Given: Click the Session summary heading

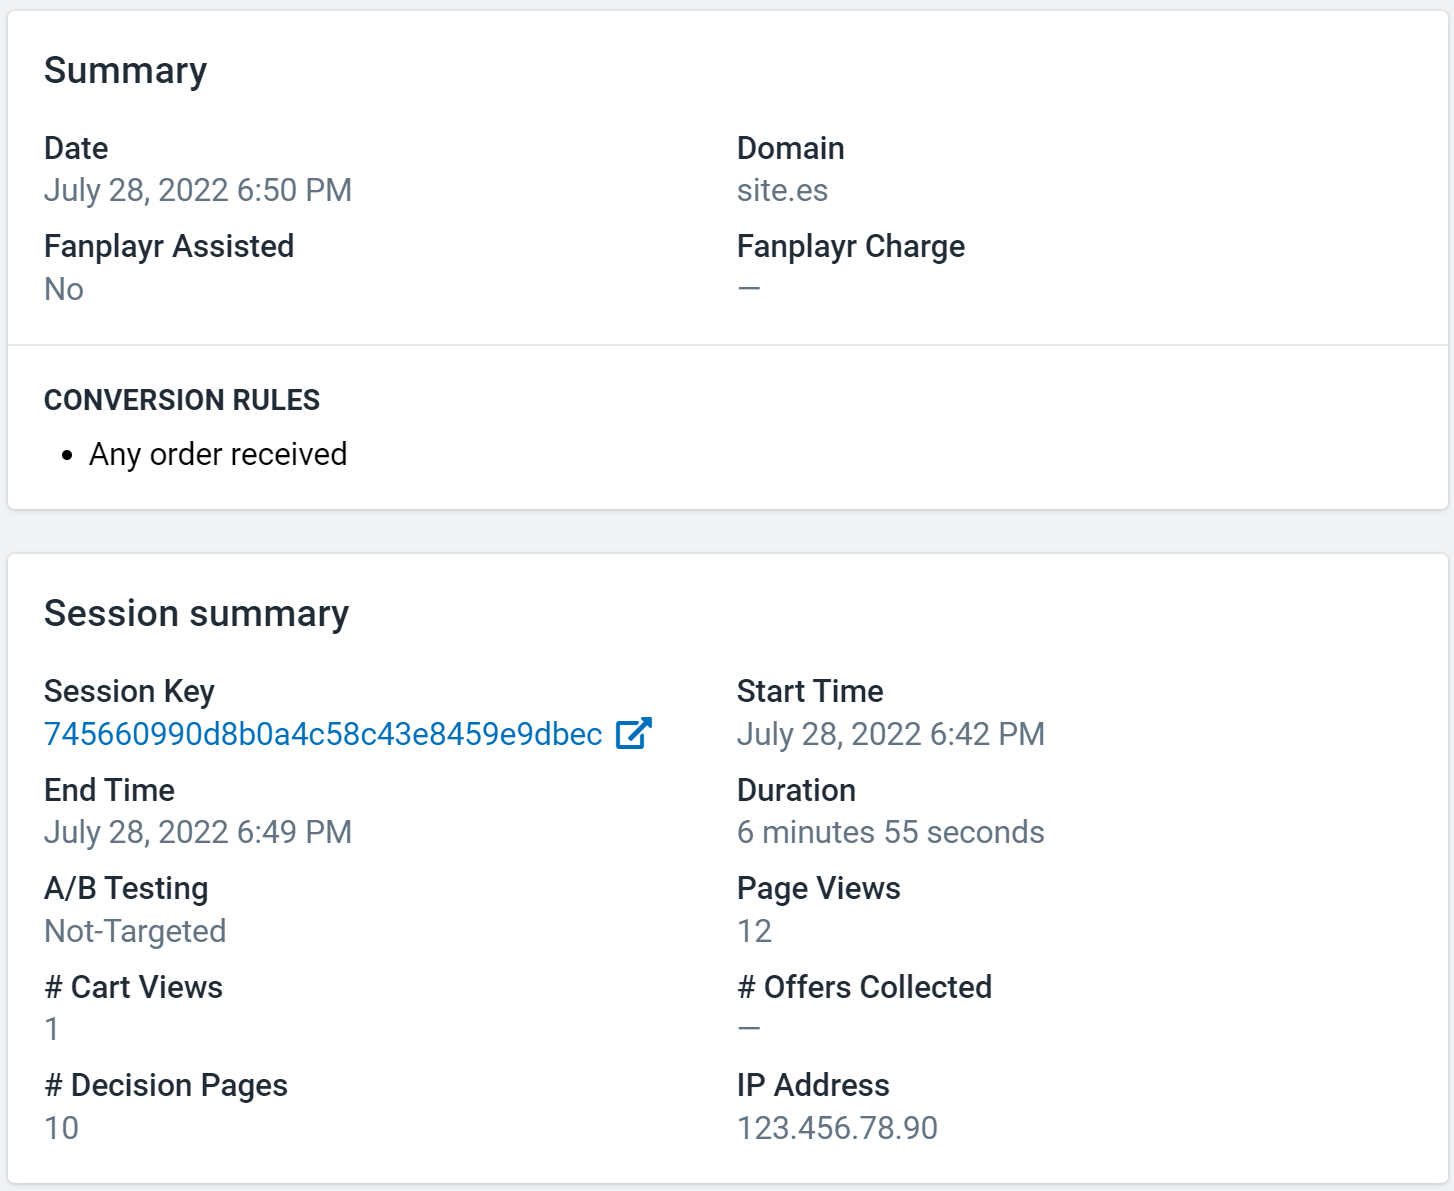Looking at the screenshot, I should (197, 613).
